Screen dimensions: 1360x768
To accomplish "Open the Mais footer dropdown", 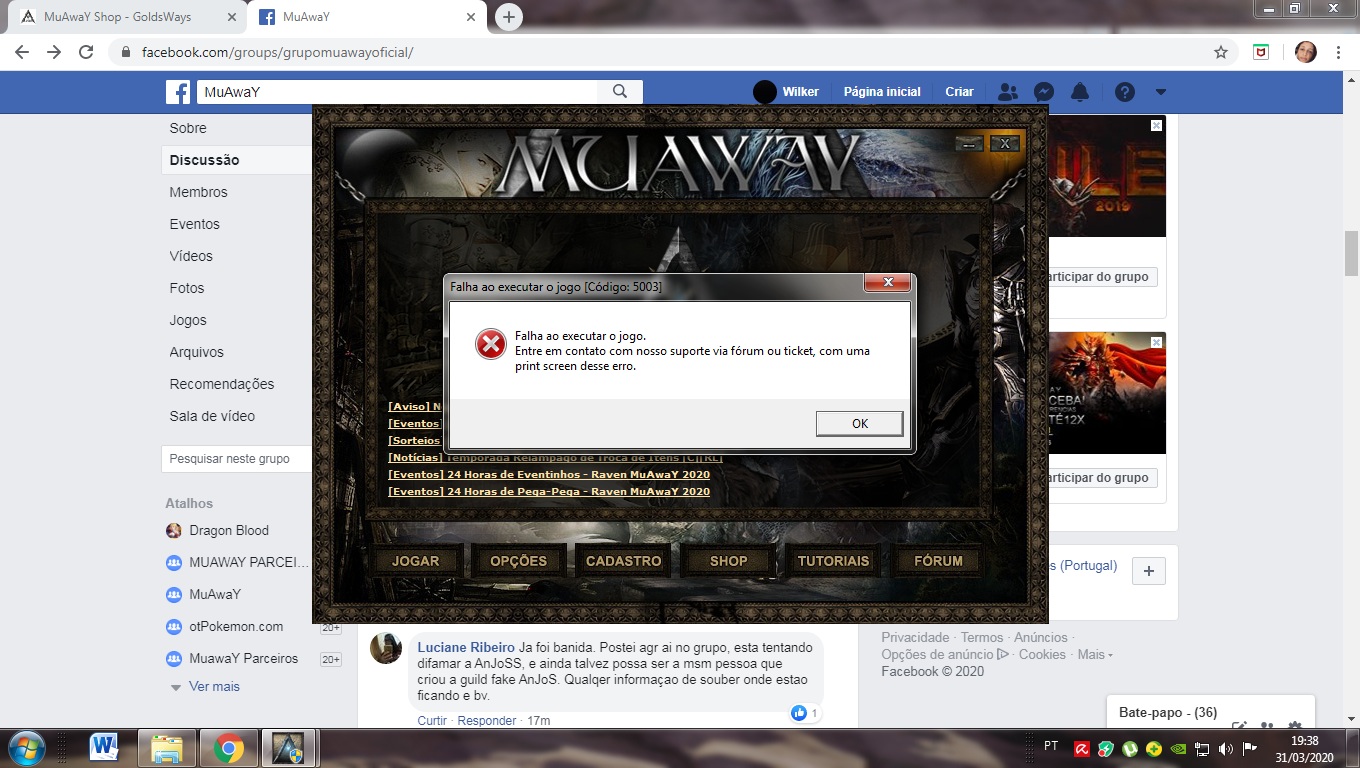I will tap(1095, 654).
